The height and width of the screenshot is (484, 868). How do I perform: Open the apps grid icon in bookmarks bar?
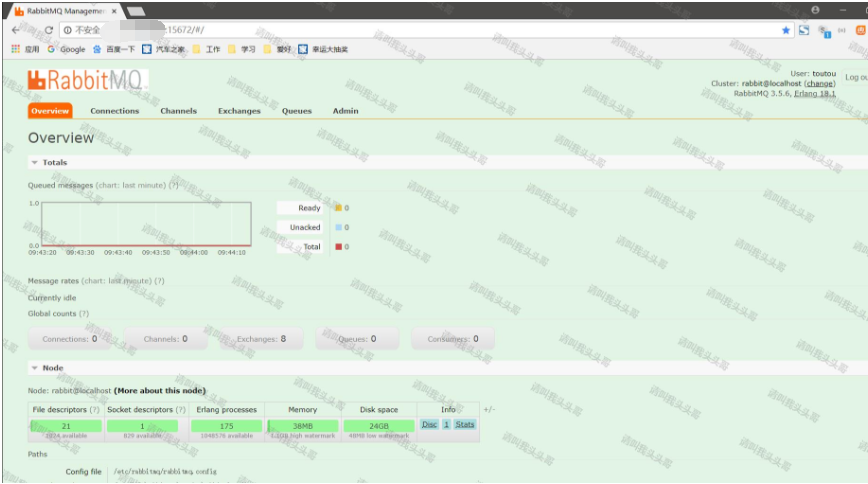(x=16, y=49)
